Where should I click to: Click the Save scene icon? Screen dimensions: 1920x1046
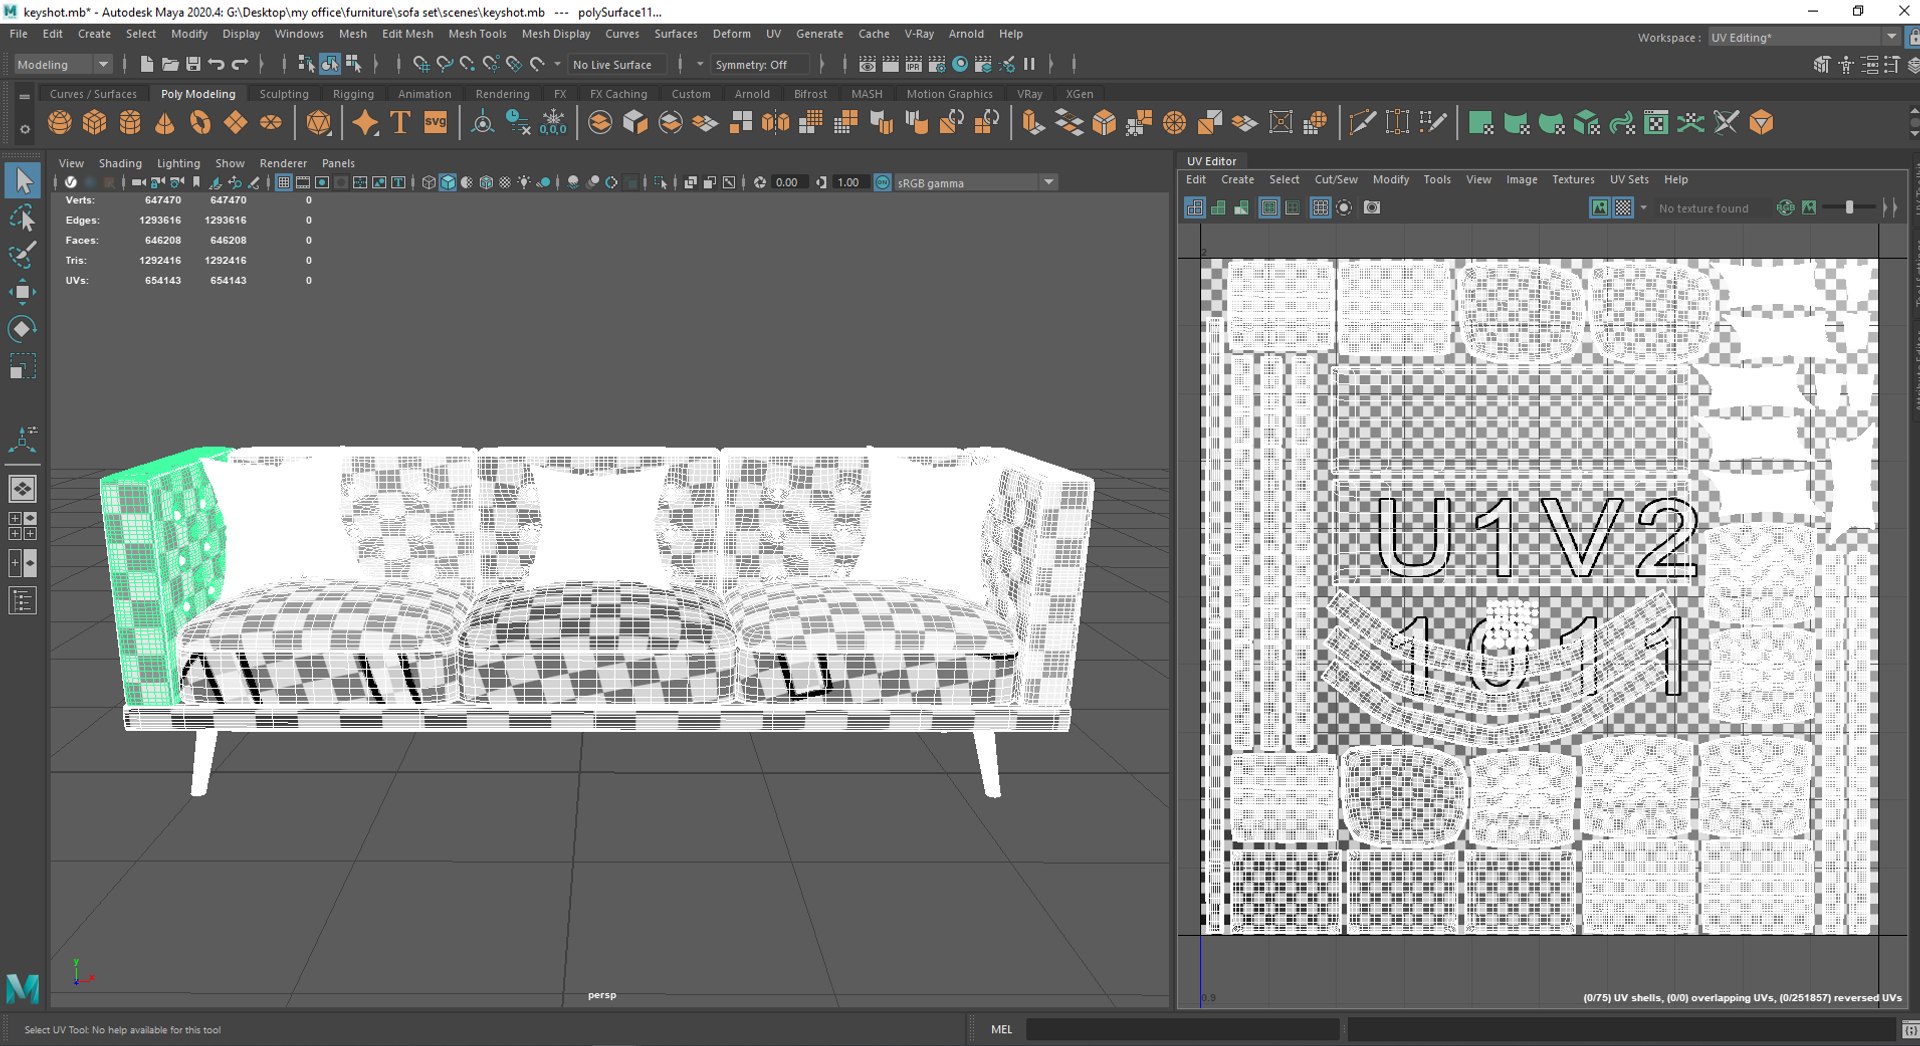point(193,64)
